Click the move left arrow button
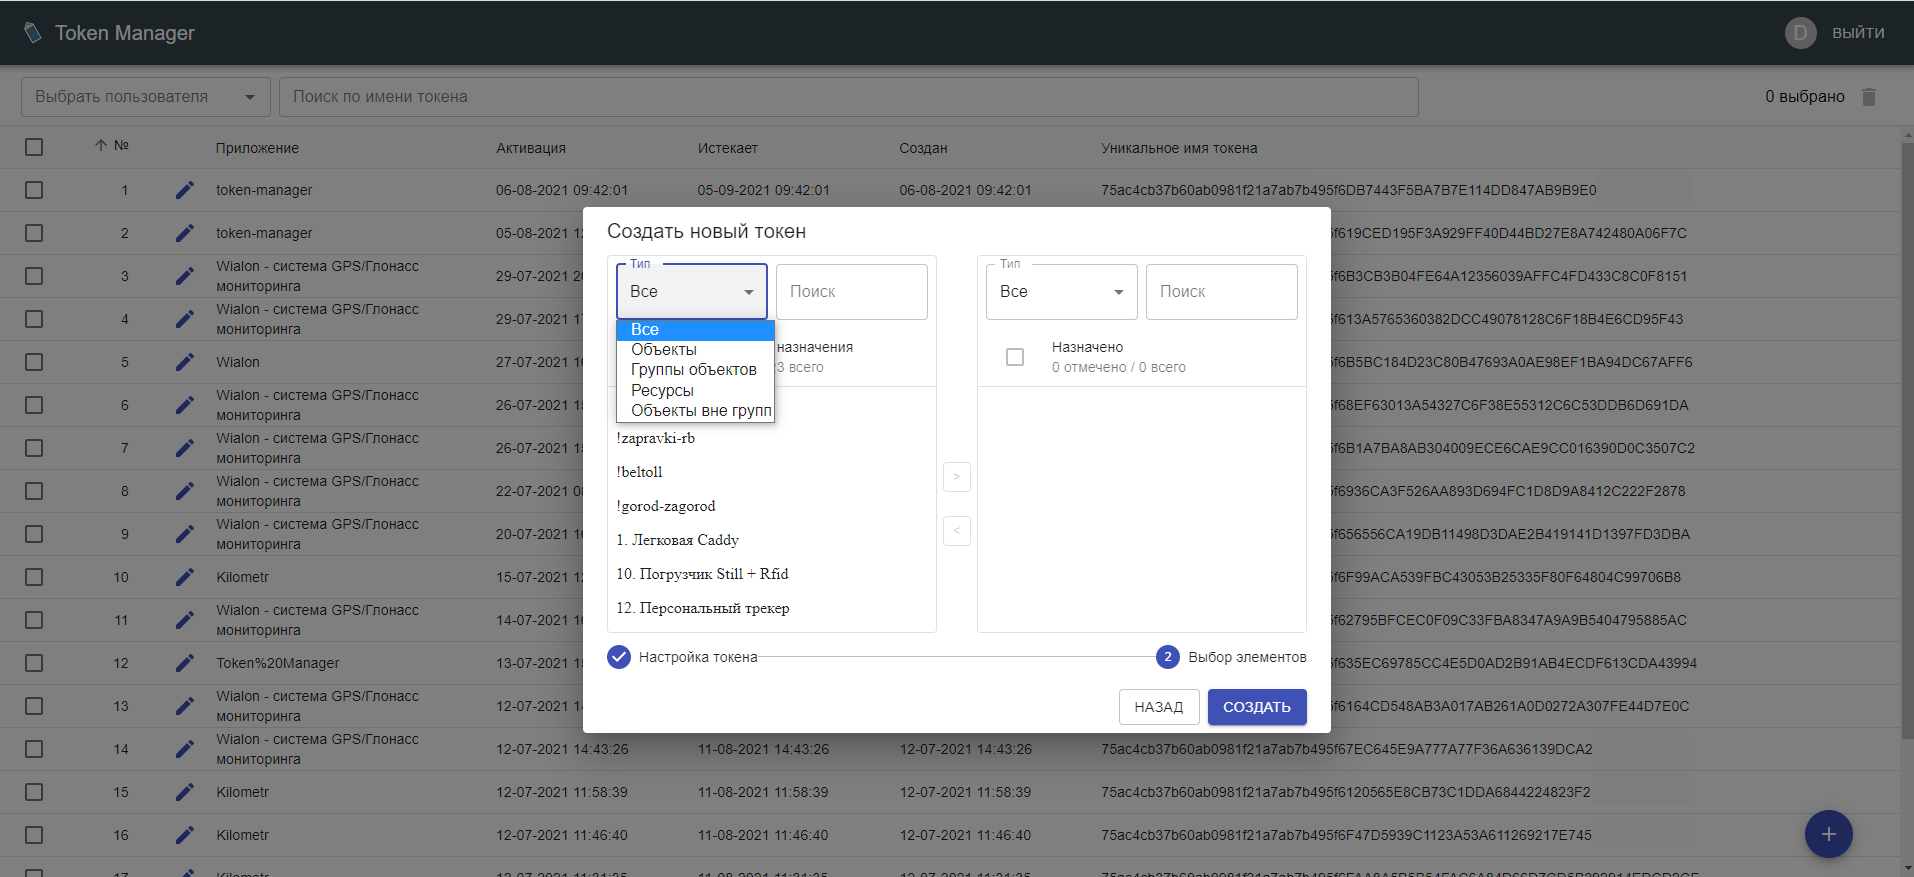Viewport: 1914px width, 877px height. pos(956,531)
